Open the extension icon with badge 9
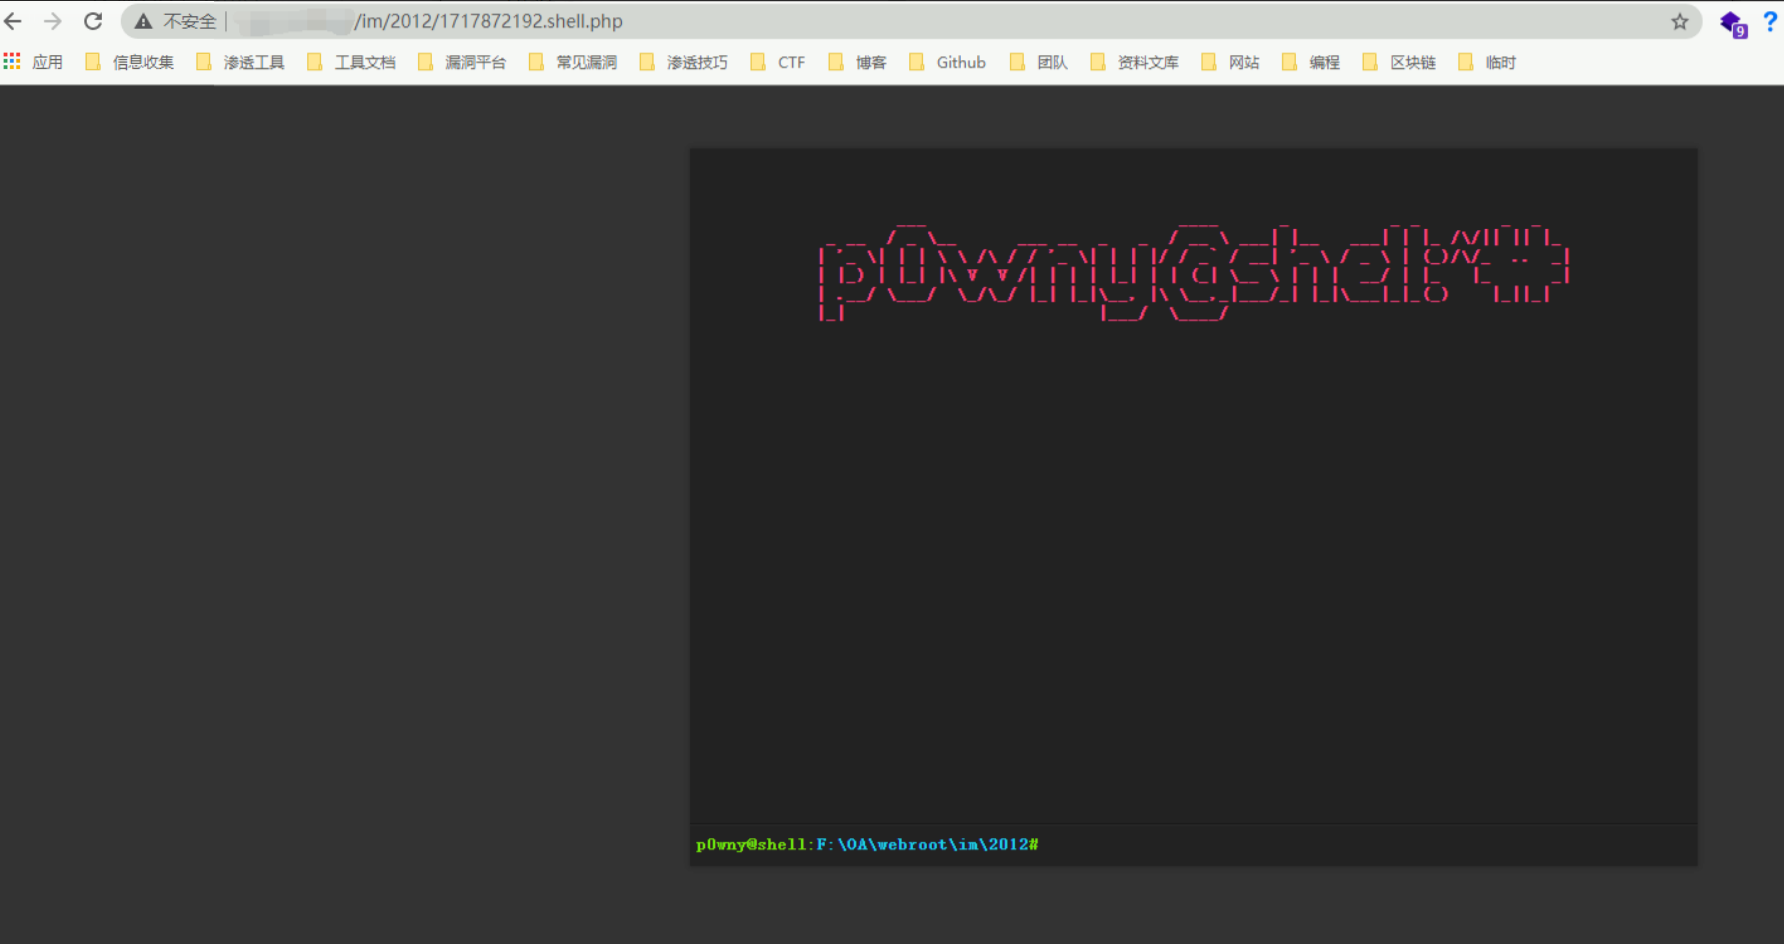Image resolution: width=1784 pixels, height=944 pixels. click(x=1731, y=23)
